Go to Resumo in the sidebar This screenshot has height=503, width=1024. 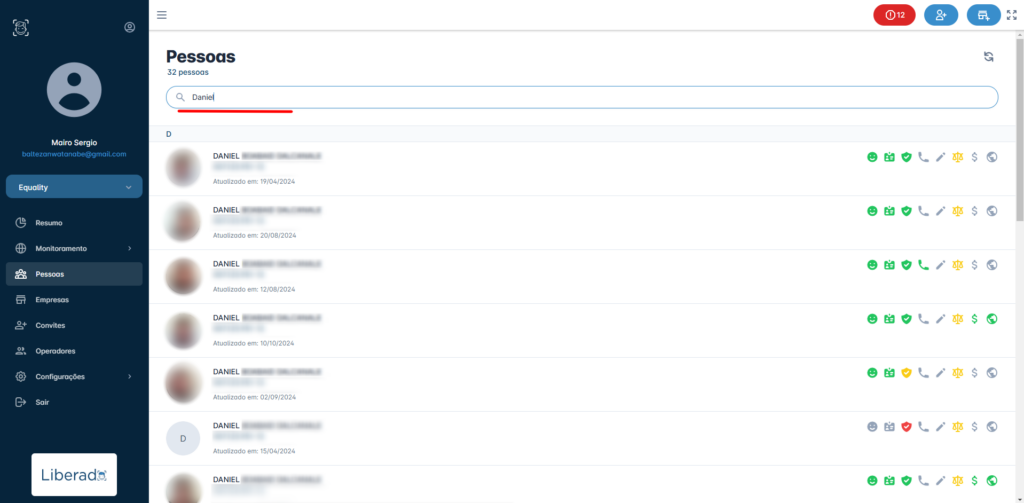[x=74, y=223]
